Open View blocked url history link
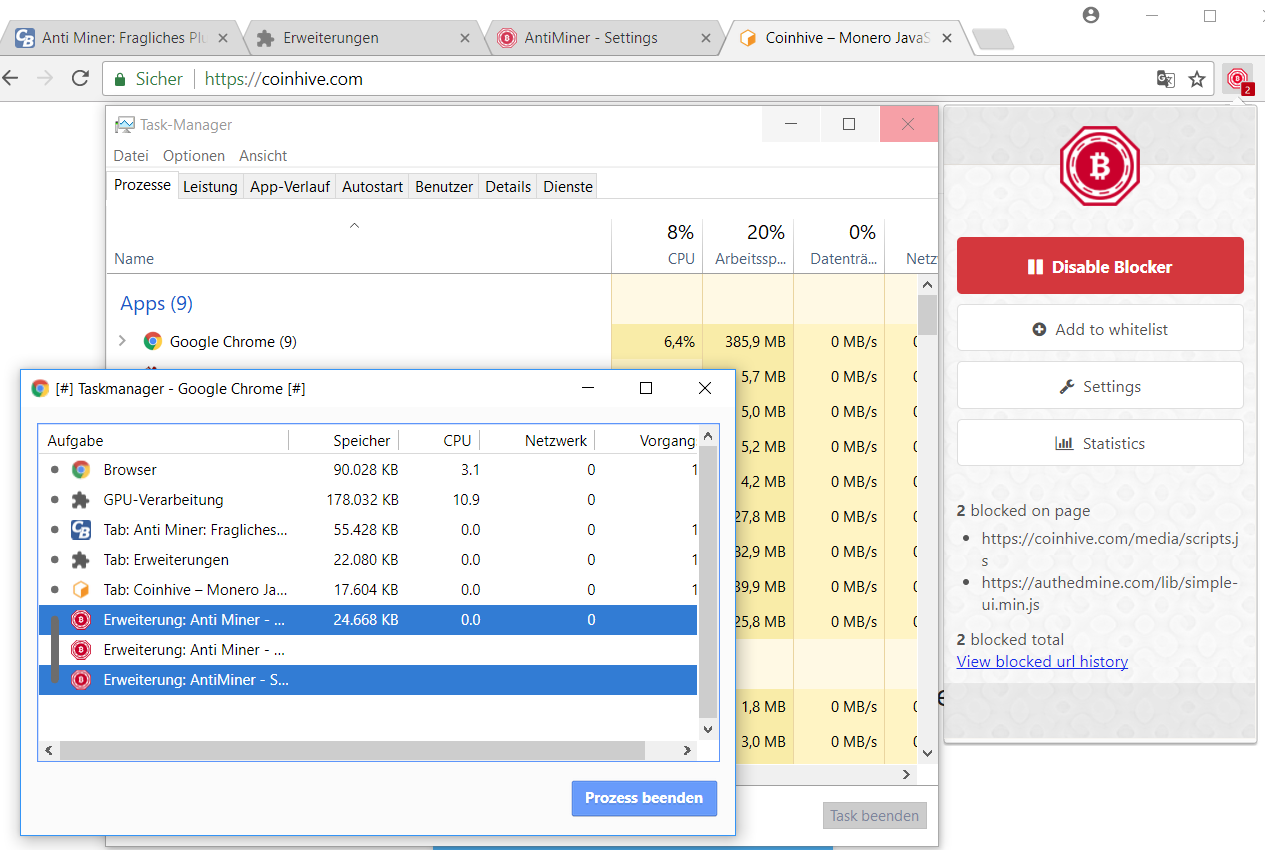1265x850 pixels. [x=1042, y=661]
